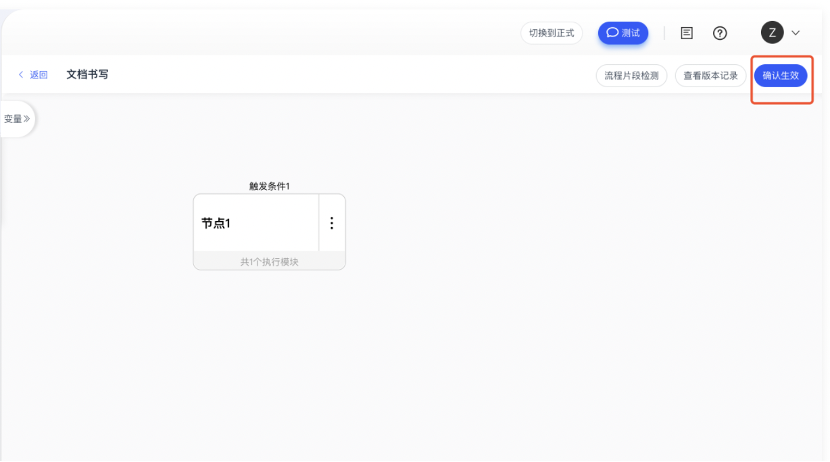Image resolution: width=830 pixels, height=462 pixels.
Task: Switch to formal mode via 切换到正式
Action: [551, 33]
